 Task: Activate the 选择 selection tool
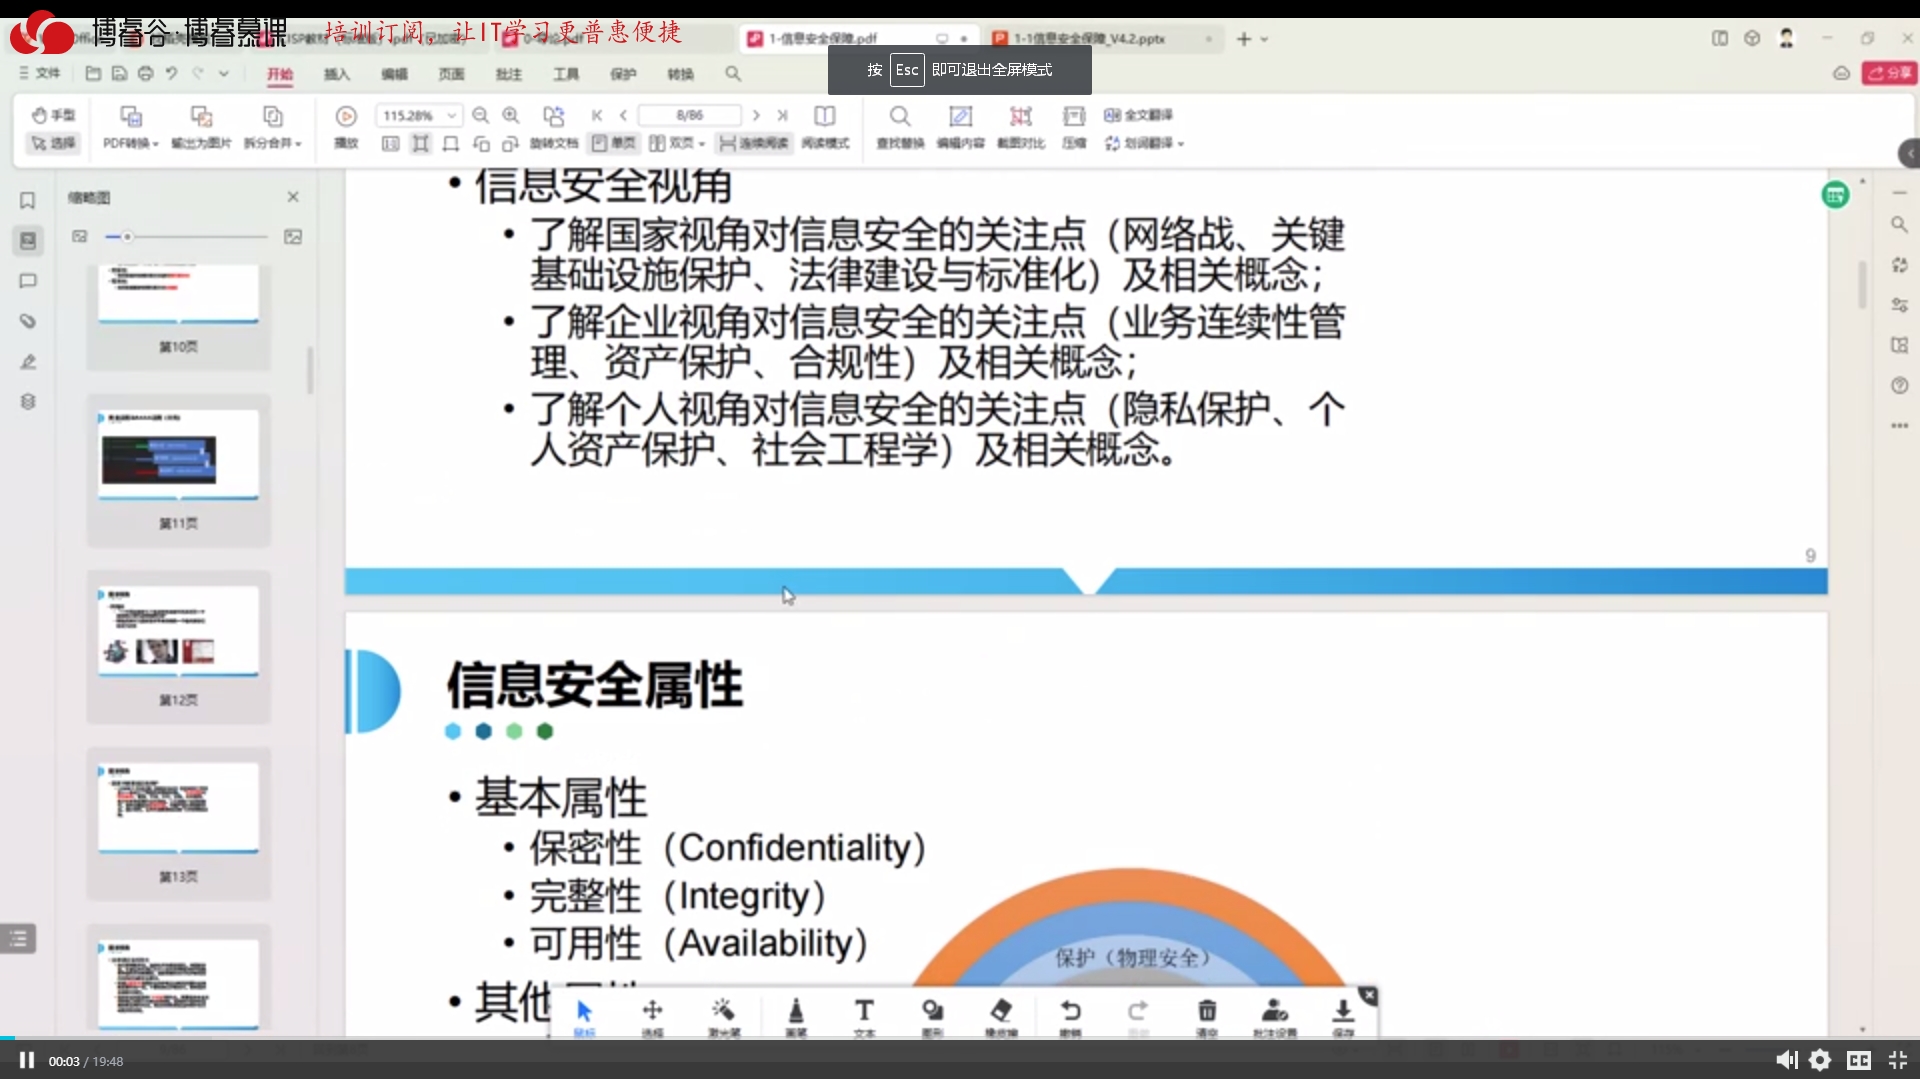[53, 143]
